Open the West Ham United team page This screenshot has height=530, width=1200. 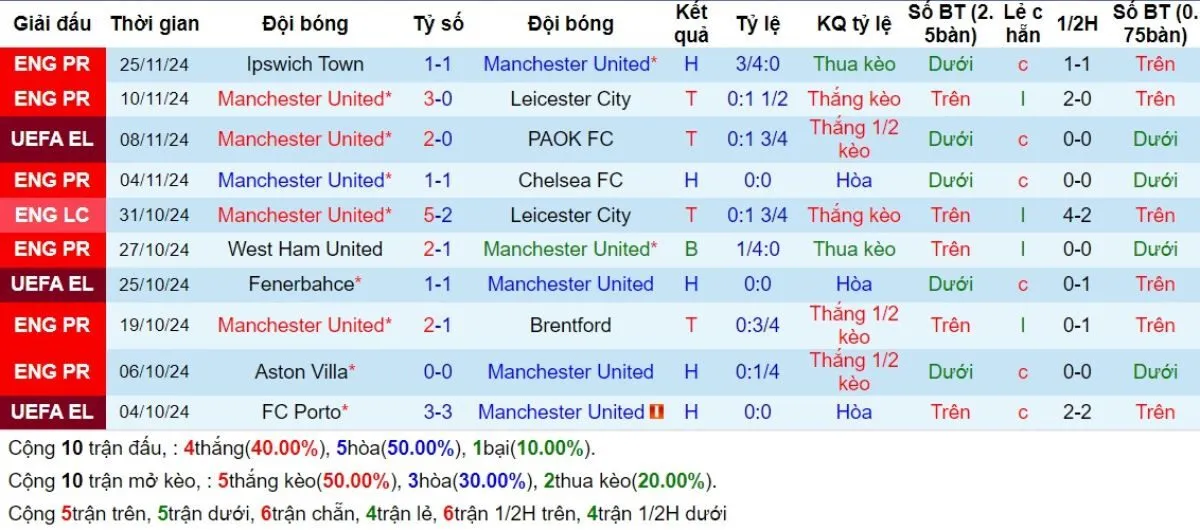[305, 249]
